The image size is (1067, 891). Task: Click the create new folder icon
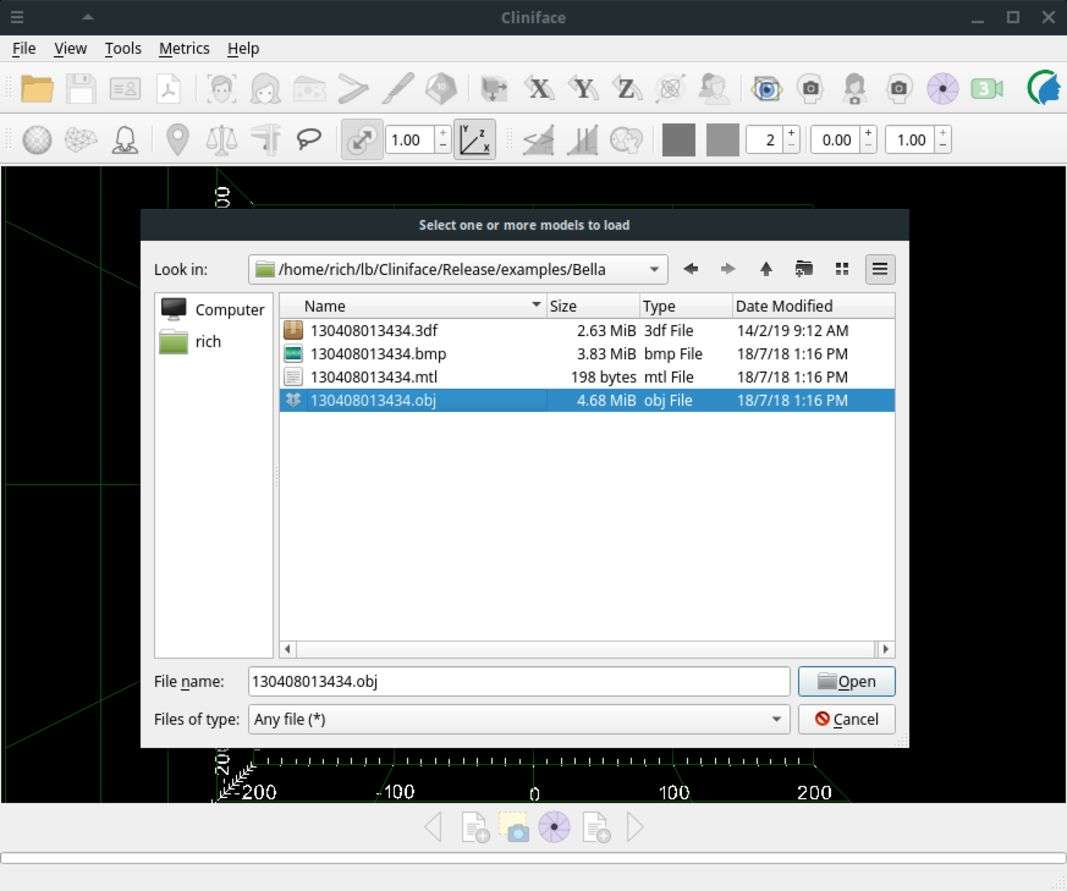coord(804,269)
